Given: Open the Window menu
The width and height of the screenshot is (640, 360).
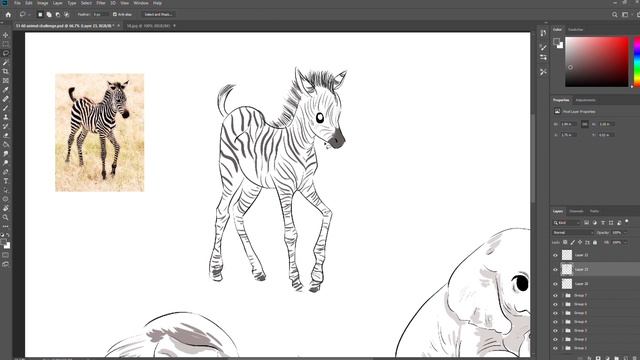Looking at the screenshot, I should [141, 3].
